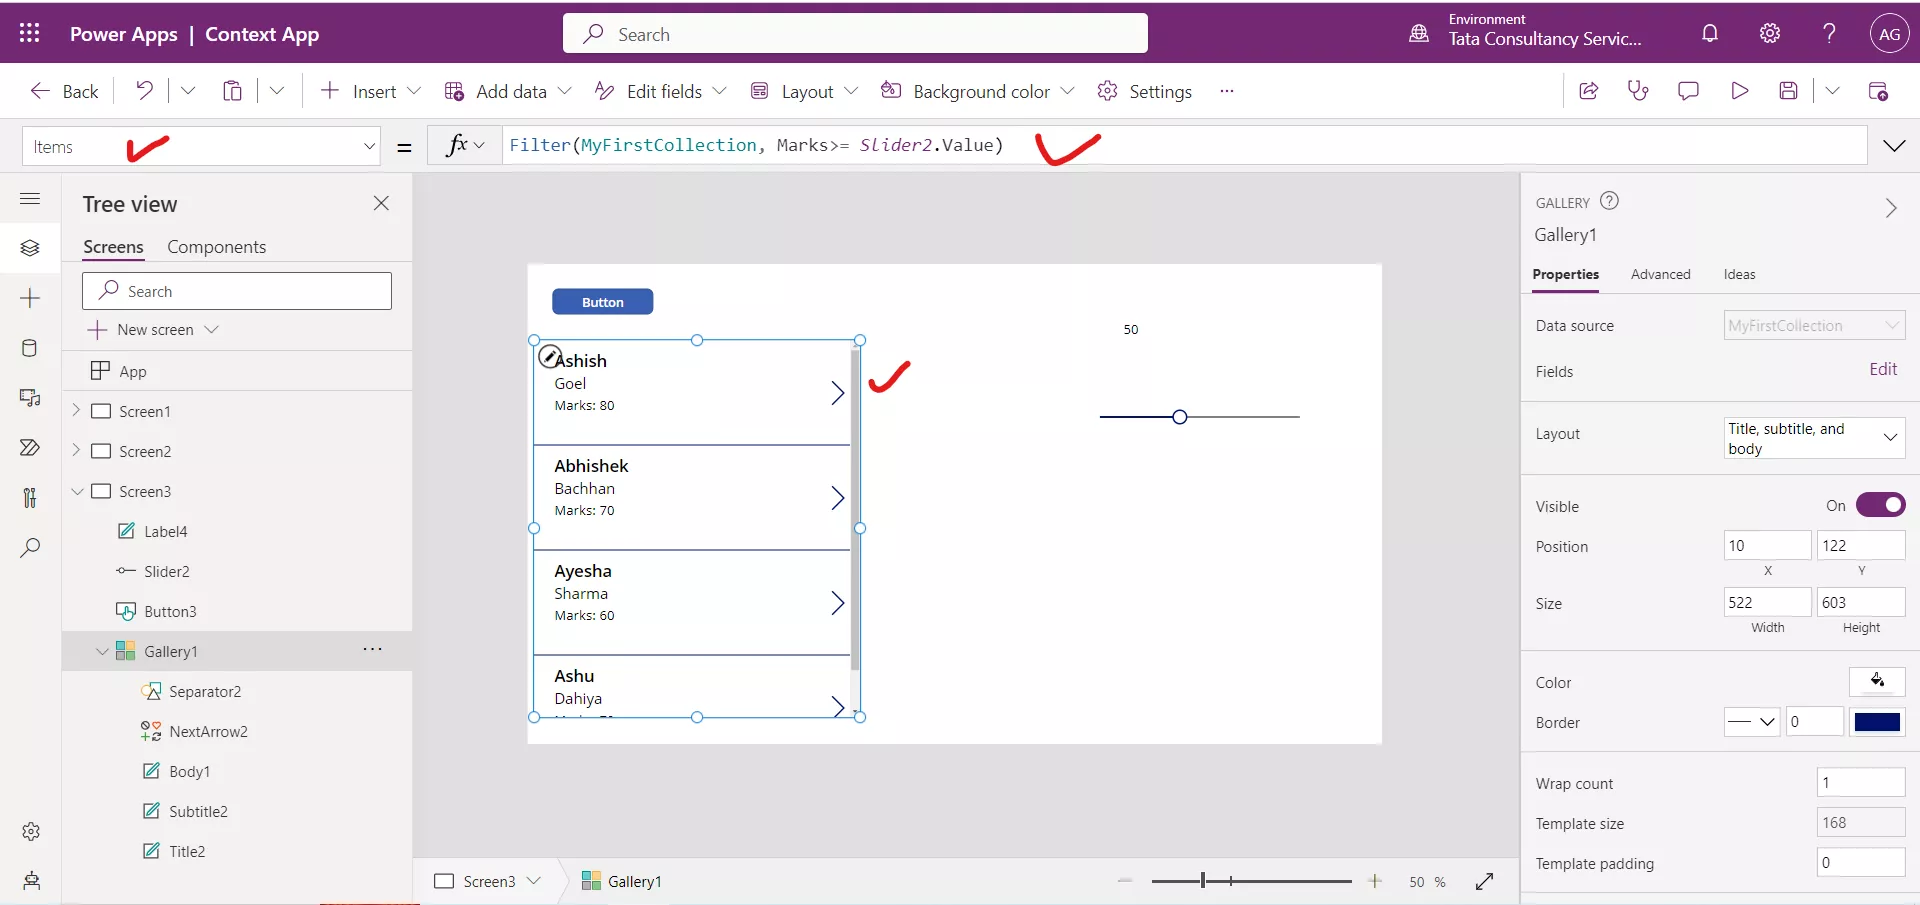
Task: Open the Layout dropdown for Title, subtitle, and body
Action: point(1813,438)
